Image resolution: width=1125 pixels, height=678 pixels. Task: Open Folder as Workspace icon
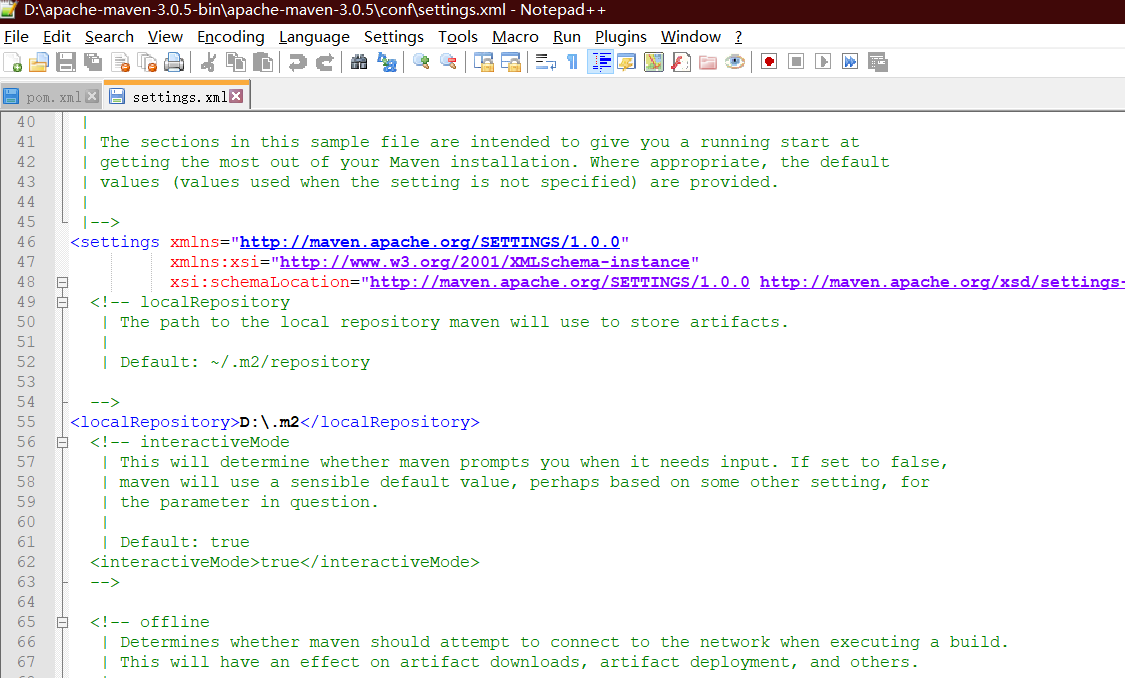click(x=708, y=62)
